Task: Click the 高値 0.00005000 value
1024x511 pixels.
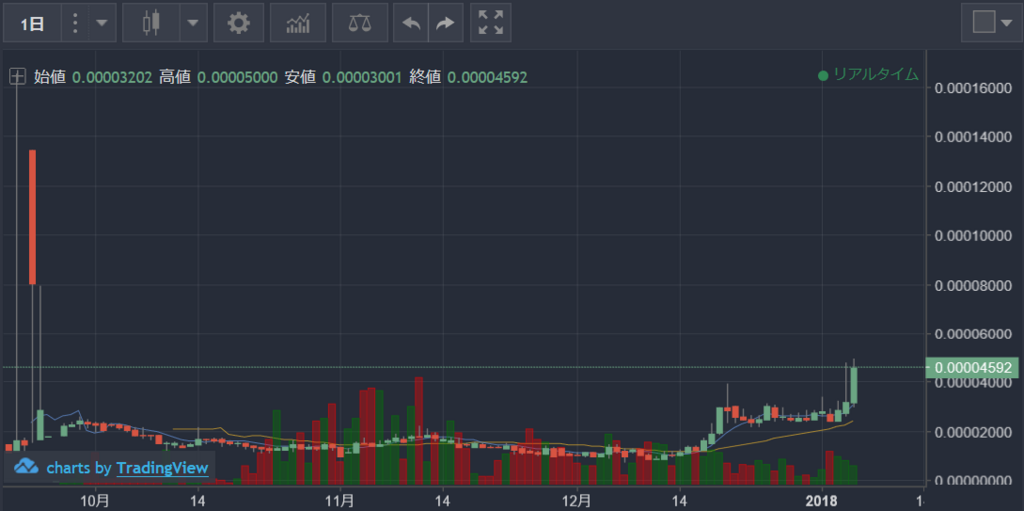Action: point(237,78)
